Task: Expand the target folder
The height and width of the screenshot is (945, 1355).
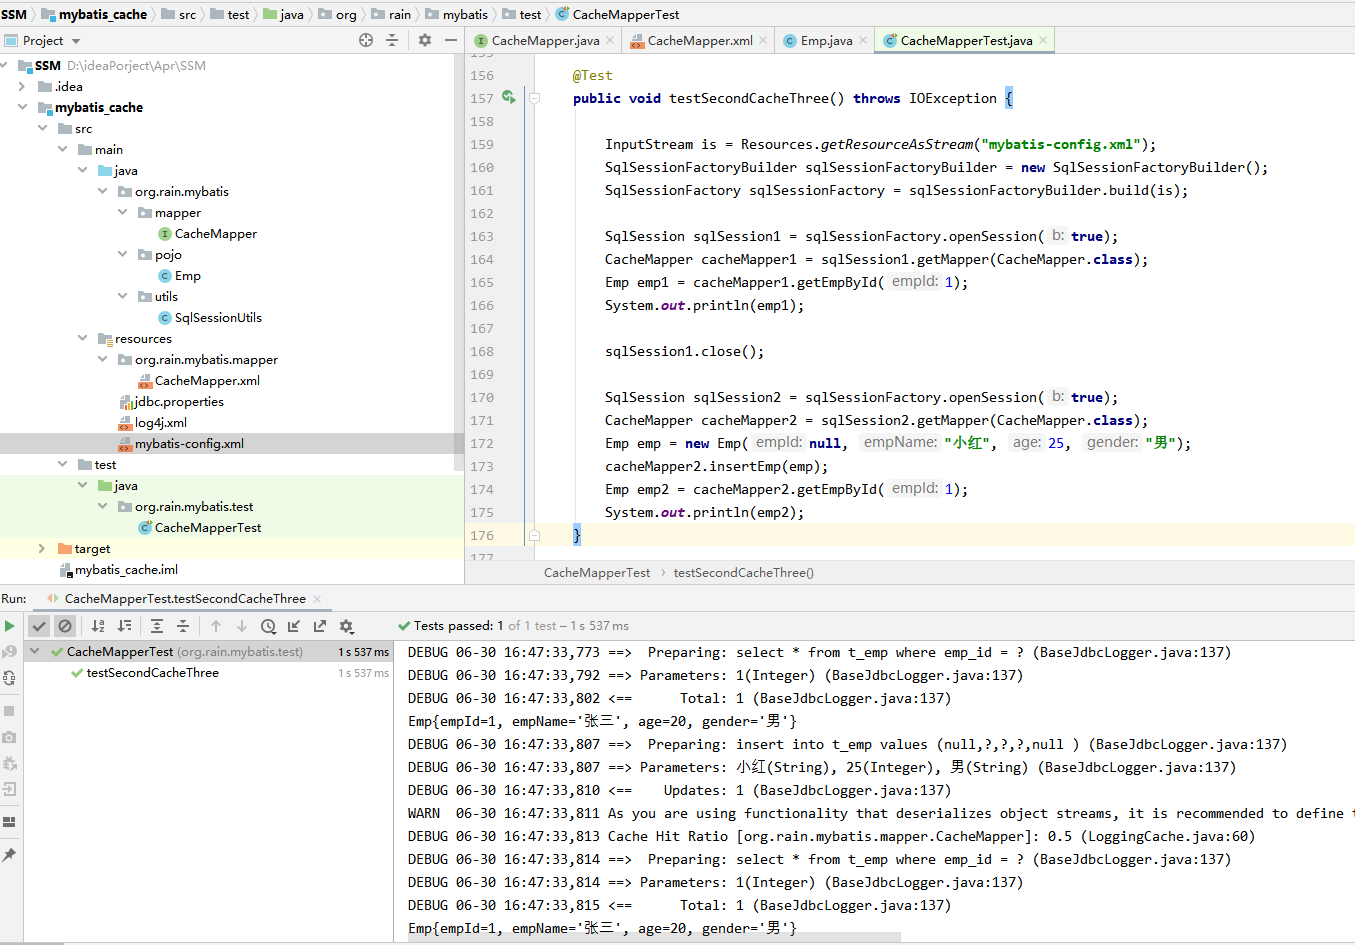Action: [x=42, y=548]
